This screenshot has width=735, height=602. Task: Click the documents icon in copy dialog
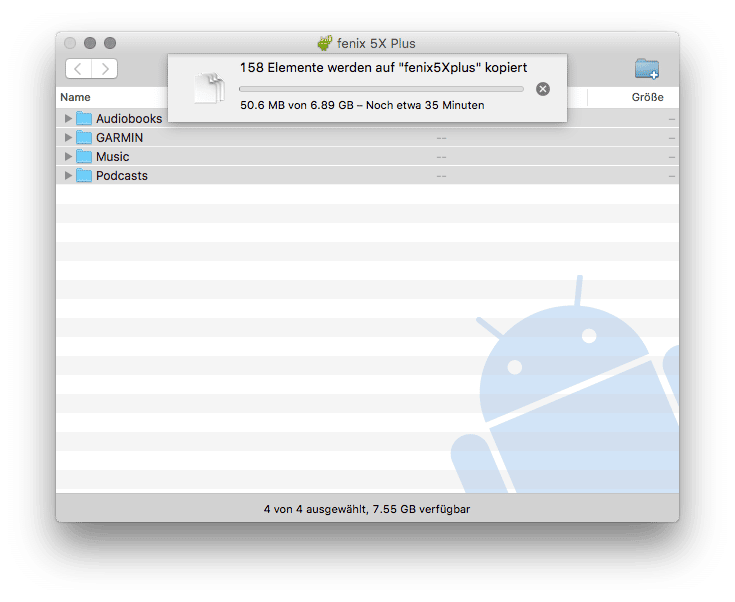(x=210, y=88)
